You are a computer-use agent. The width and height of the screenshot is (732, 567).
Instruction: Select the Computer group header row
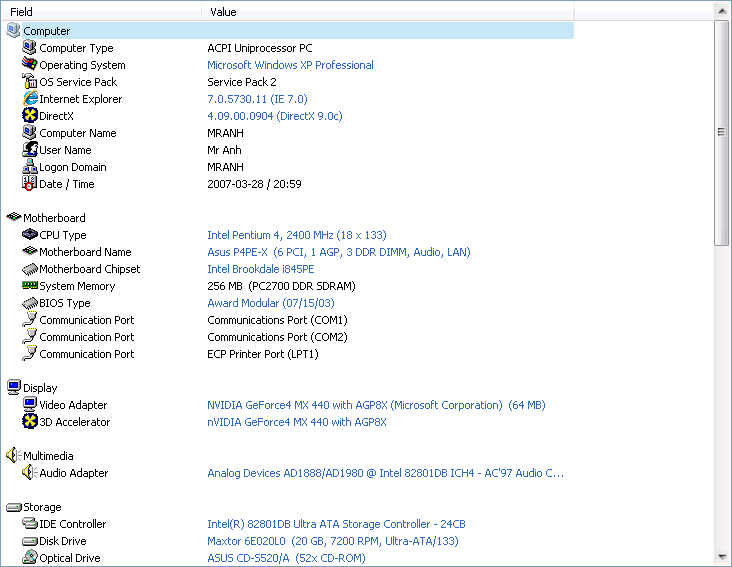(289, 31)
